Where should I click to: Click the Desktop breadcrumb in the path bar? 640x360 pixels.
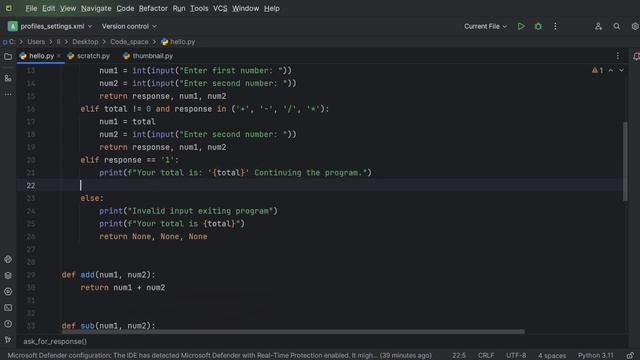click(x=85, y=42)
